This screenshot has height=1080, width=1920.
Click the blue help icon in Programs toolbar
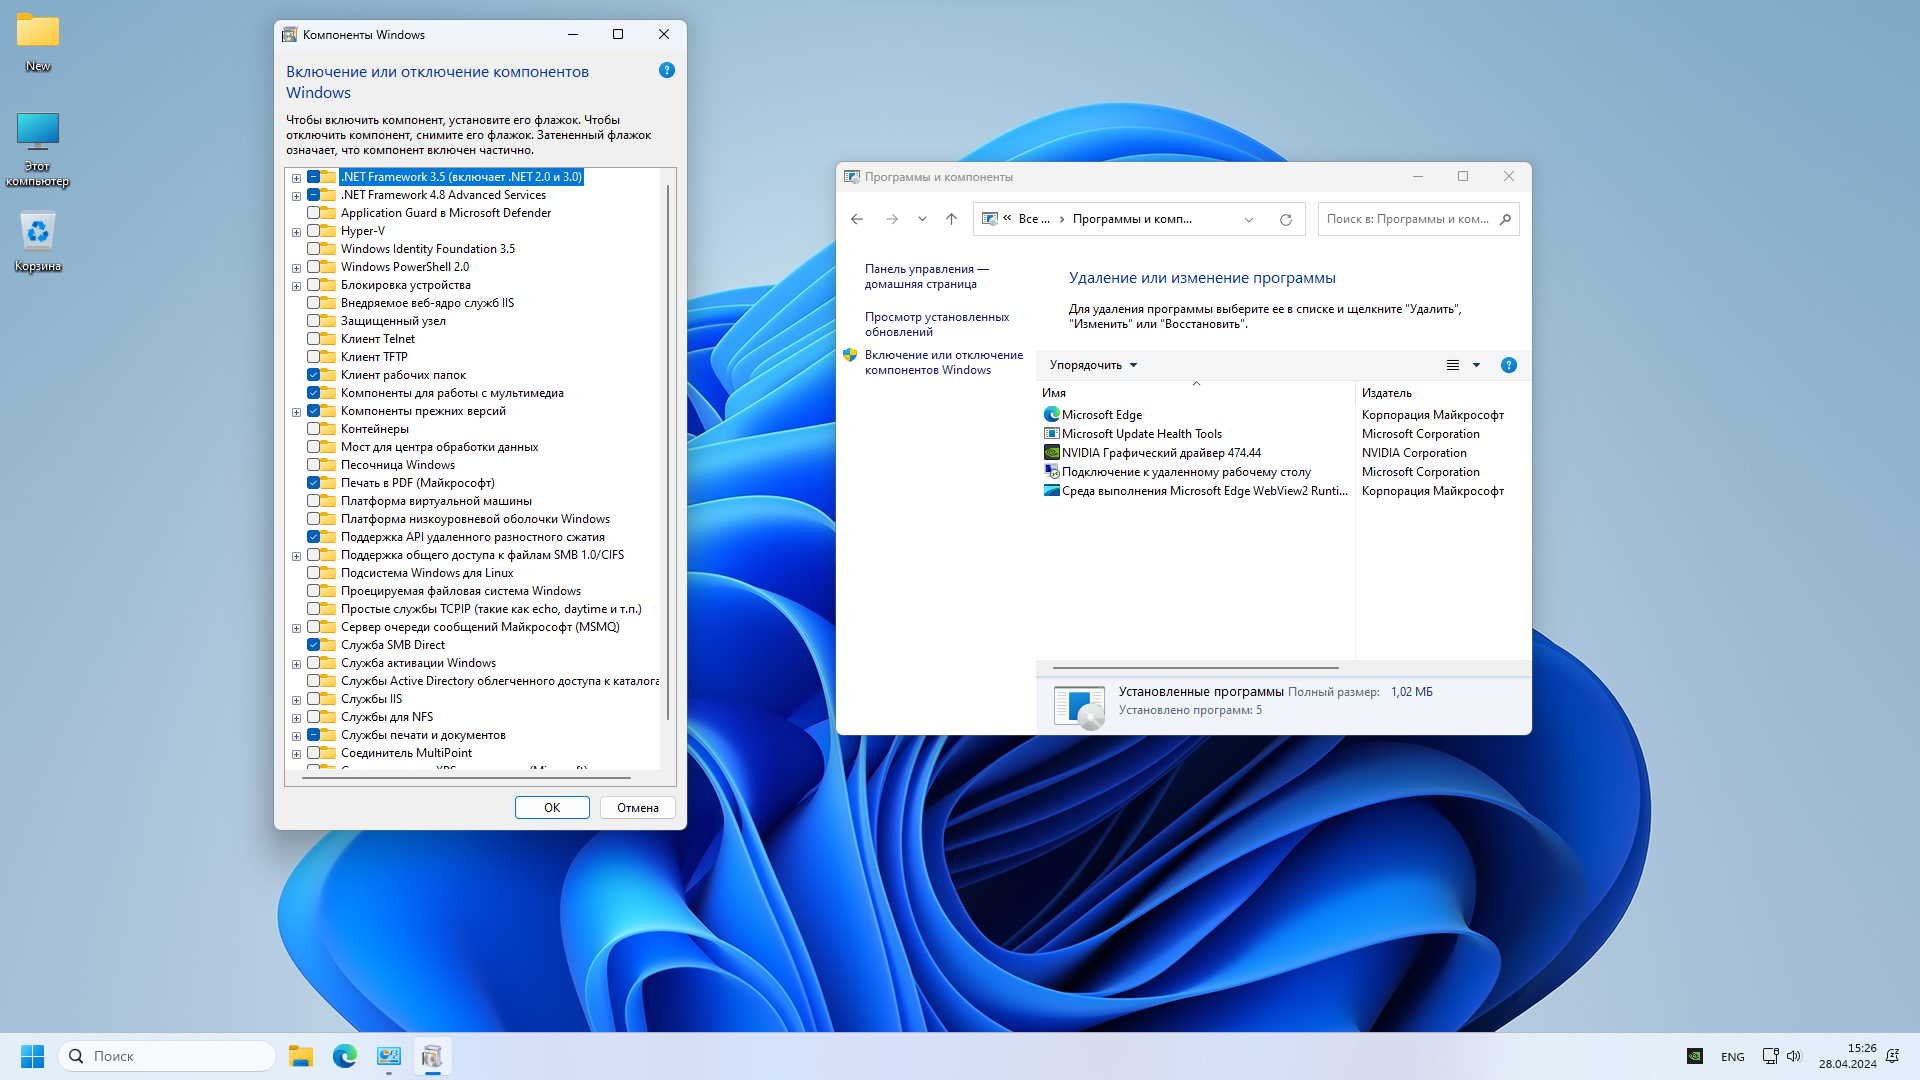[1508, 365]
